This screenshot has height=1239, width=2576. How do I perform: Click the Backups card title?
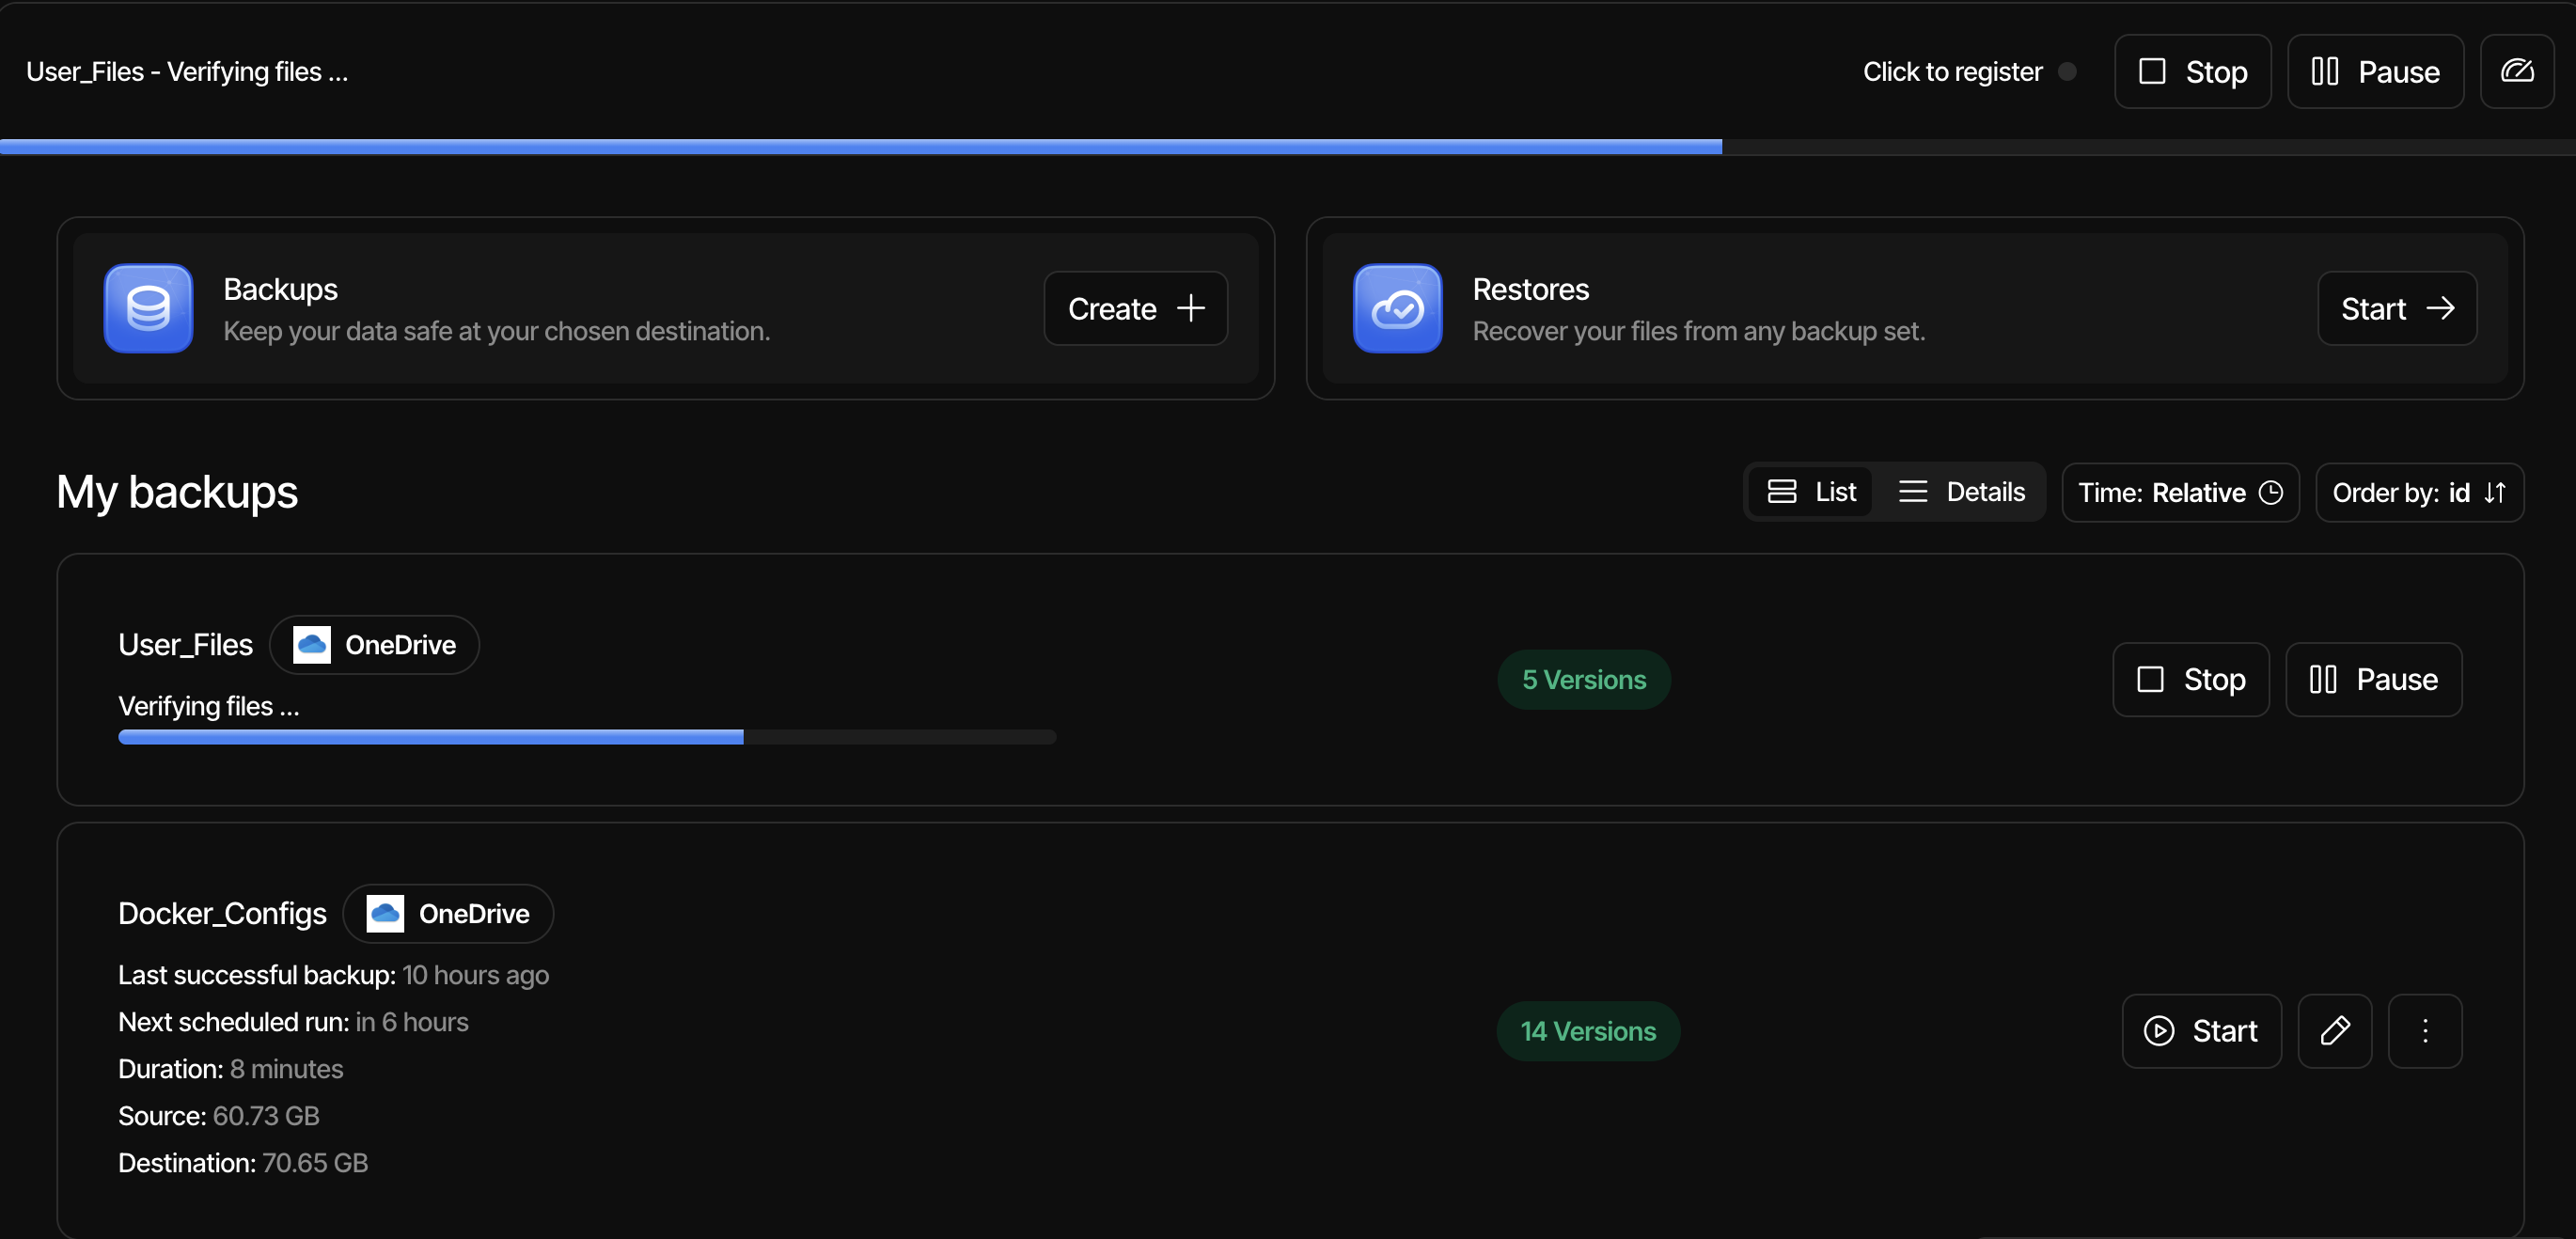tap(280, 289)
